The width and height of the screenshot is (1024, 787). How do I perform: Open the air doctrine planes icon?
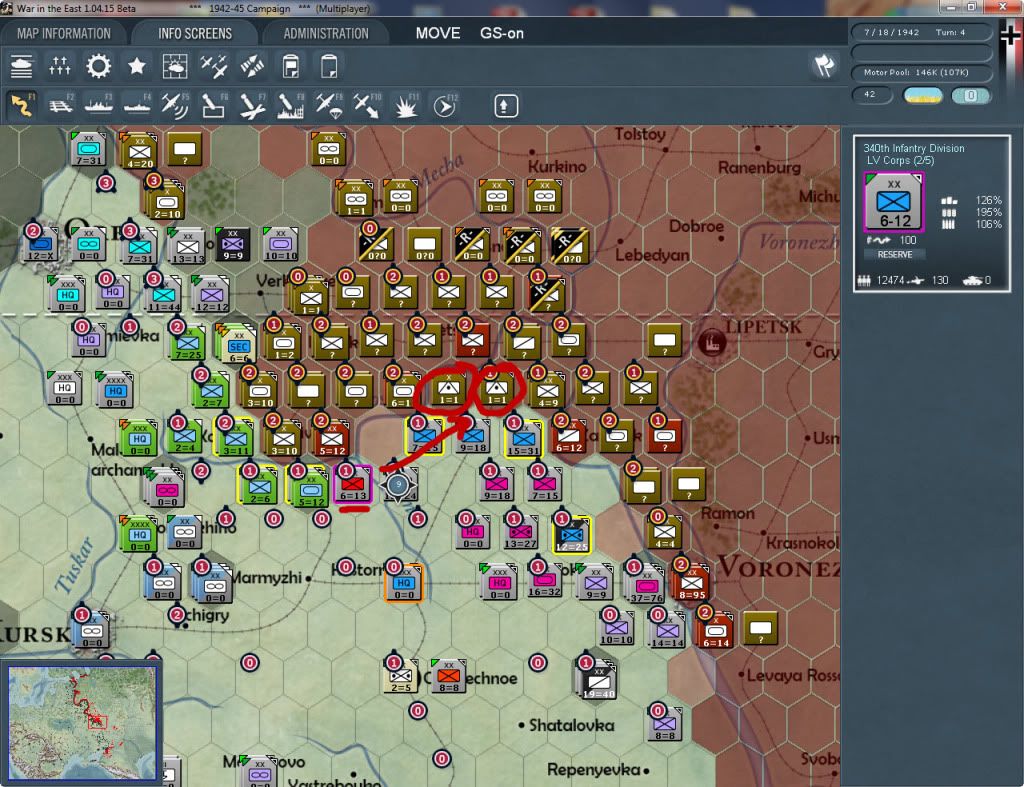point(214,66)
